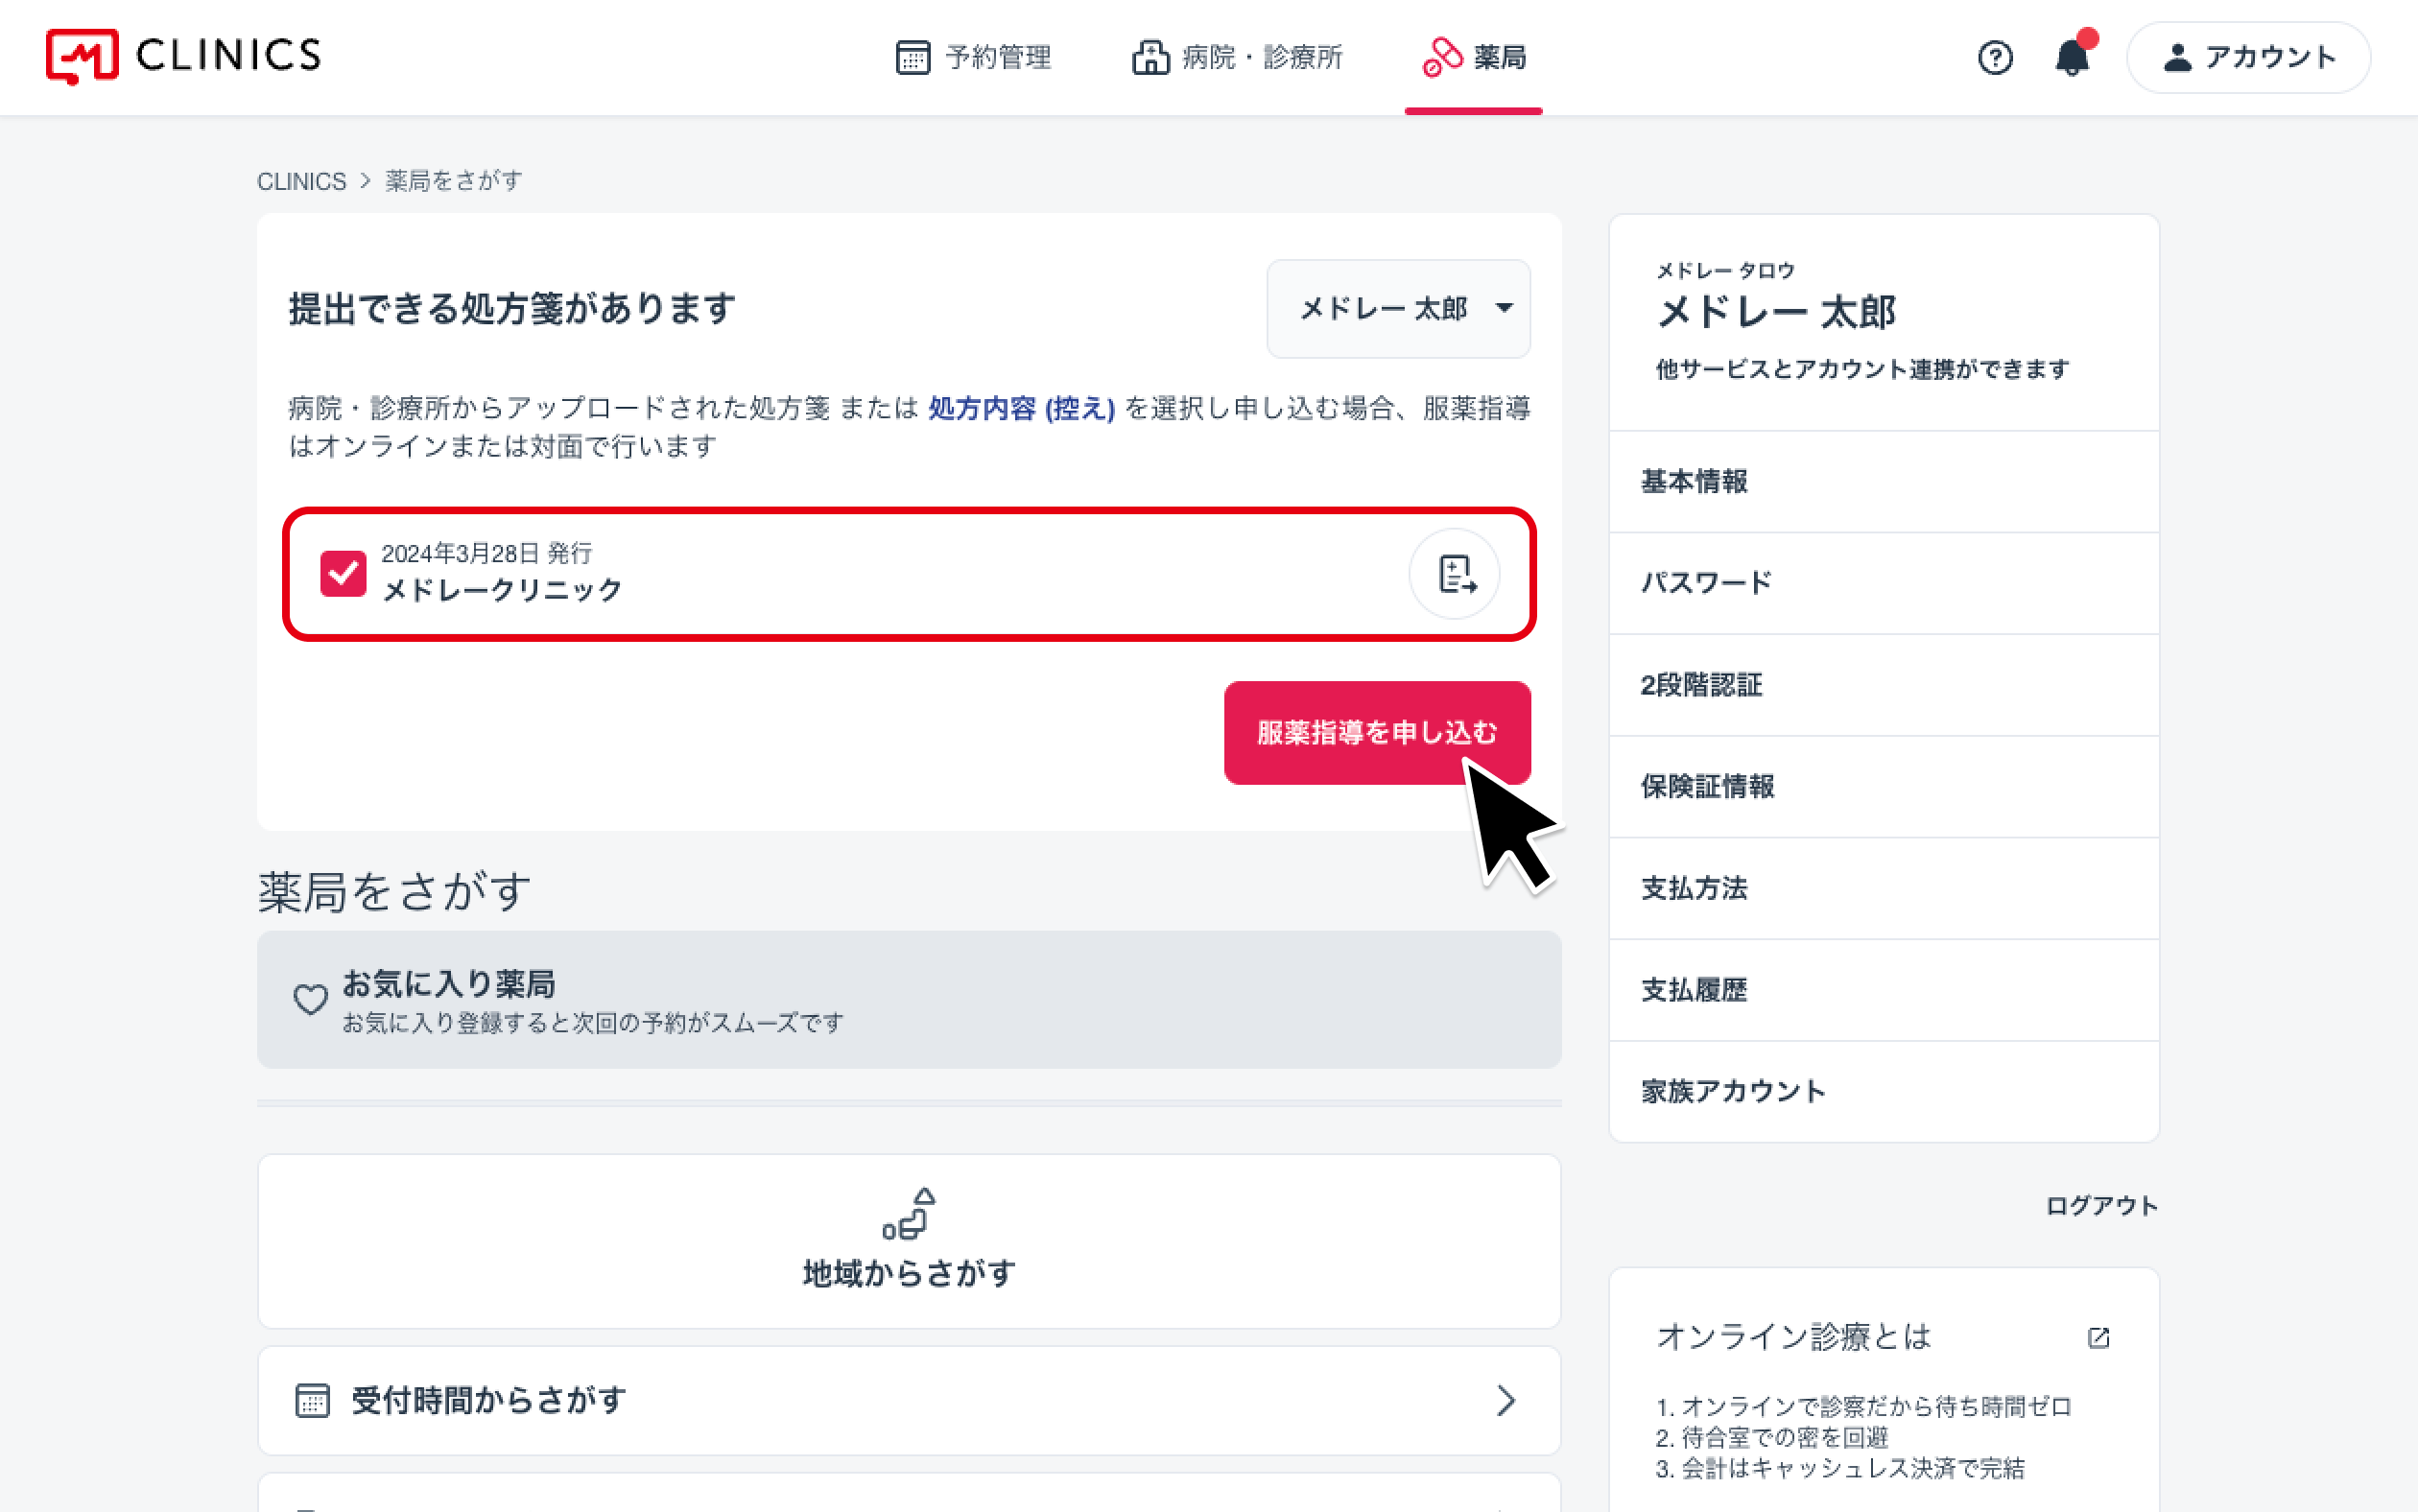Open the help question mark icon
Viewport: 2418px width, 1512px height.
tap(1995, 58)
